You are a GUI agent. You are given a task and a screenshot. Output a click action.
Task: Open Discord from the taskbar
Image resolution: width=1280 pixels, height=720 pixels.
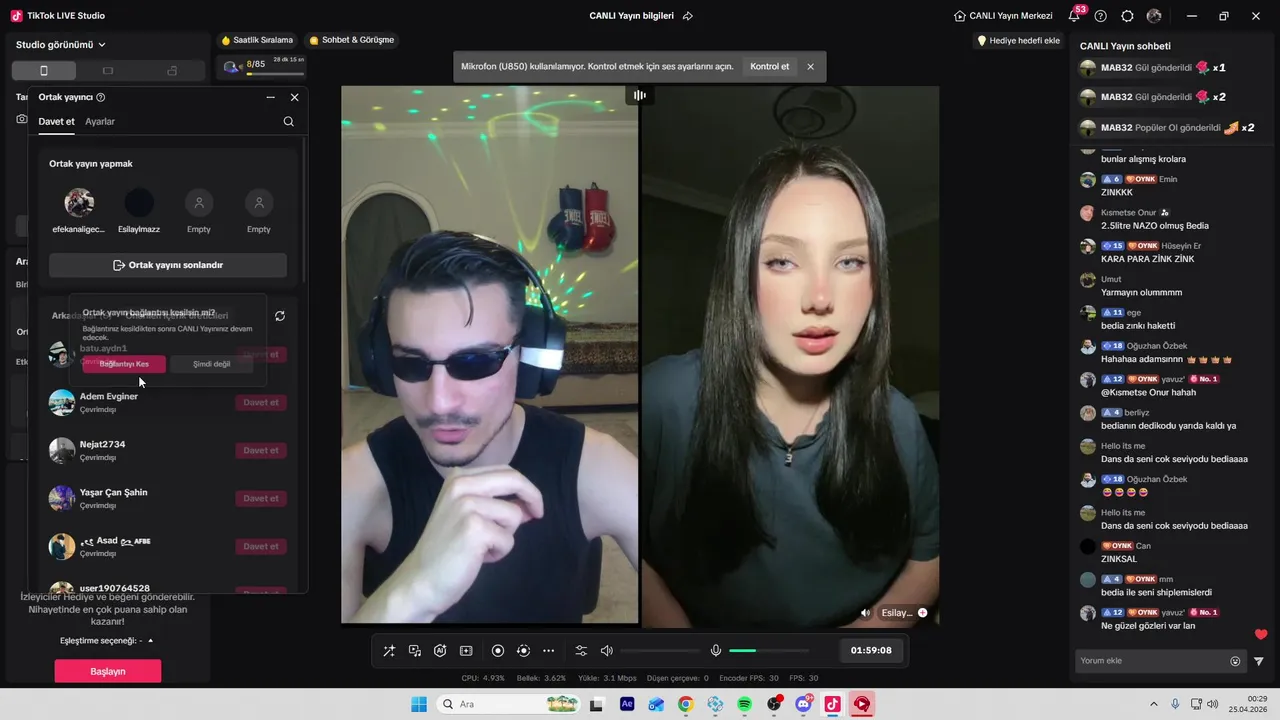[803, 704]
